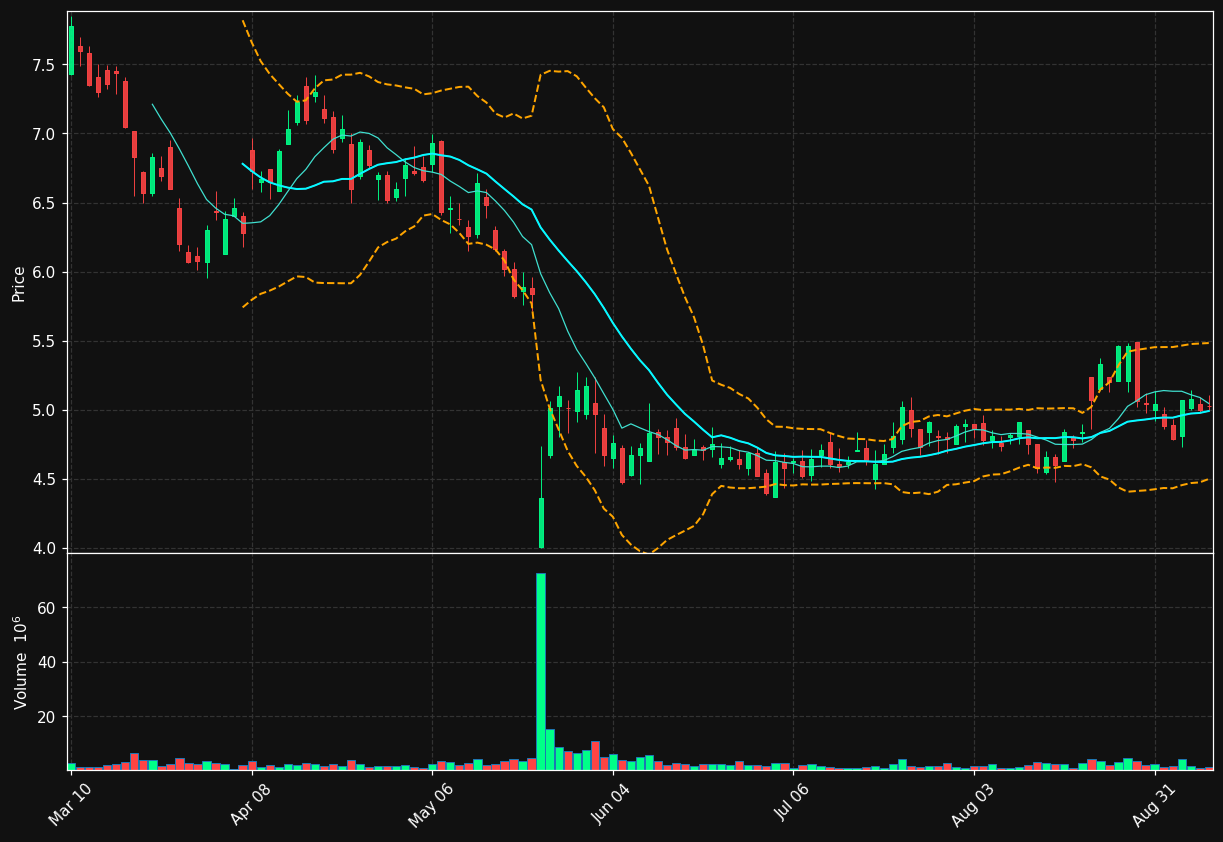This screenshot has height=842, width=1223.
Task: Click the 'Aug 31' date label
Action: [x=1154, y=804]
